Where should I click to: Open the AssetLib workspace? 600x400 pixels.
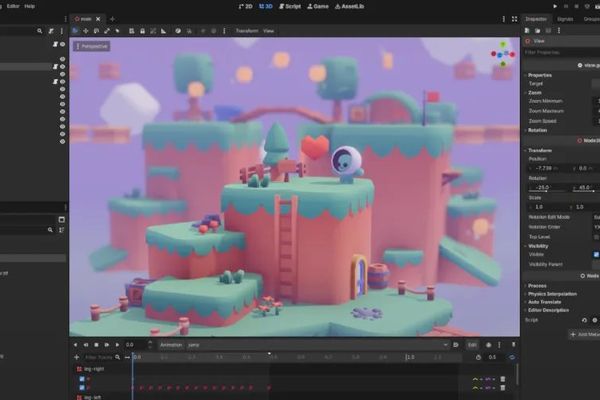tap(349, 7)
